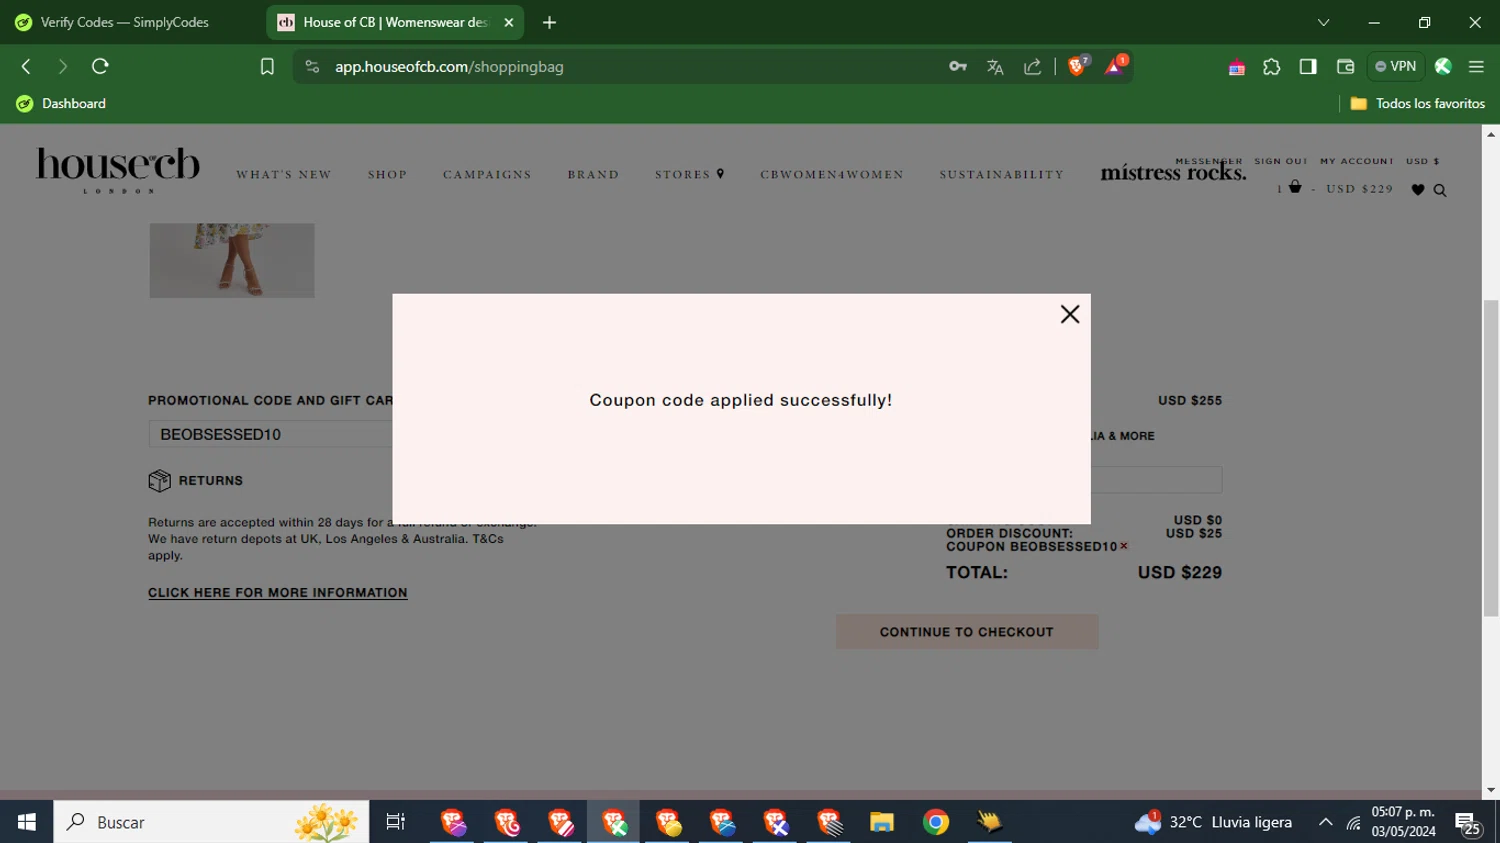The height and width of the screenshot is (843, 1500).
Task: Open the WHAT'S NEW menu
Action: coord(284,175)
